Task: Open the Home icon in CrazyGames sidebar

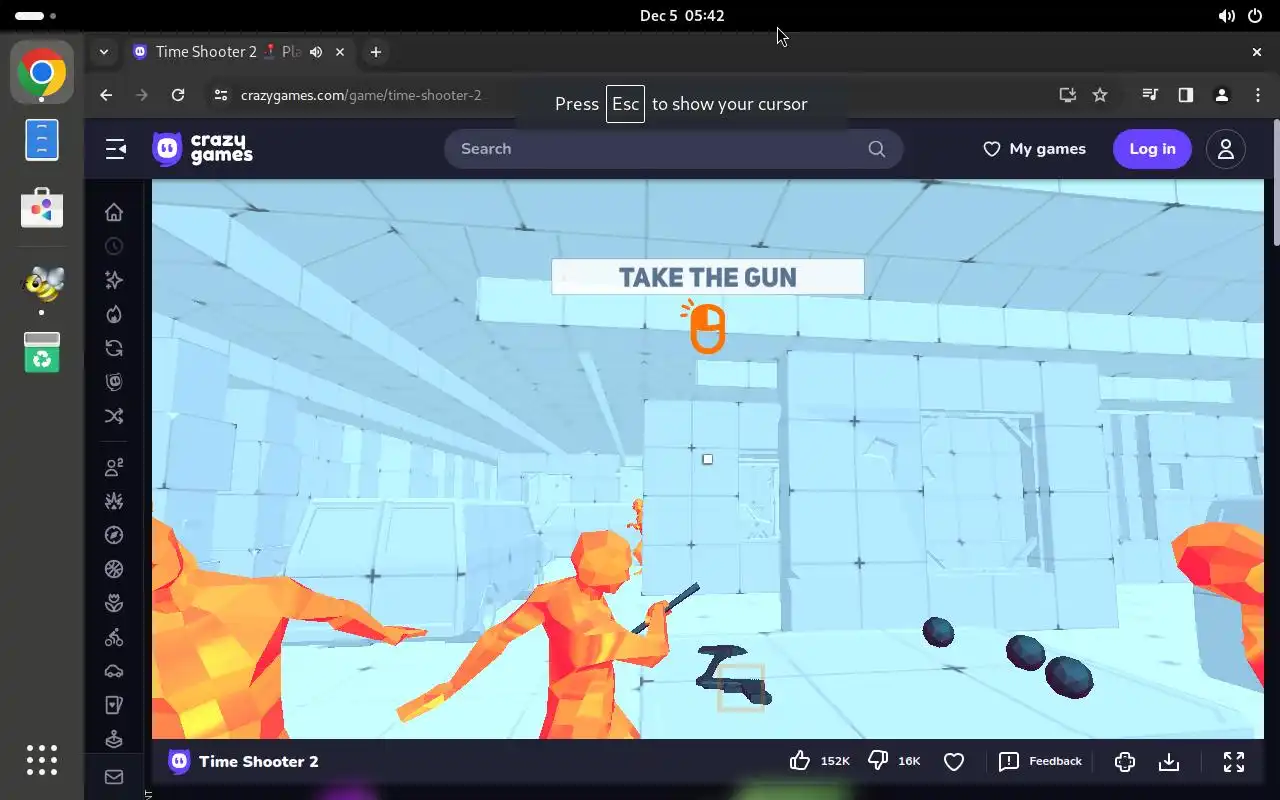Action: pyautogui.click(x=114, y=212)
